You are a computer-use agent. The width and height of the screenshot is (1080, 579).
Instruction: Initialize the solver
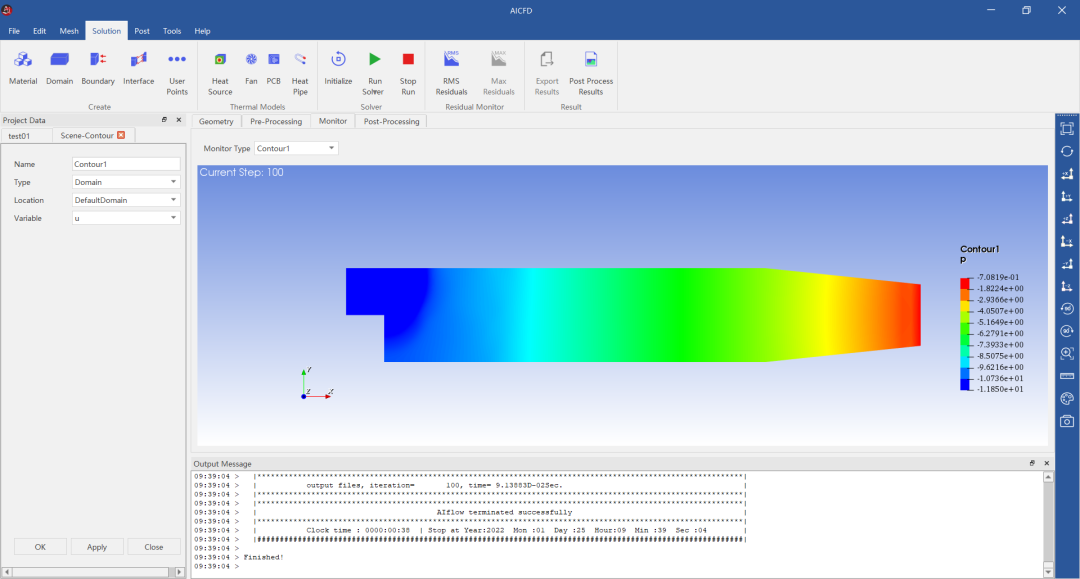pos(338,67)
